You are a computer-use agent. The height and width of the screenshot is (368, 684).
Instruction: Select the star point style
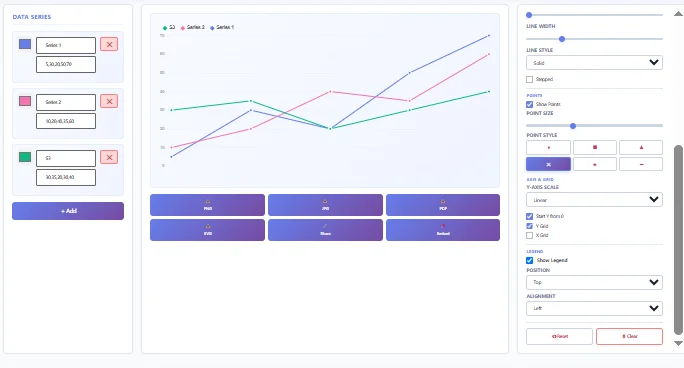pos(595,164)
